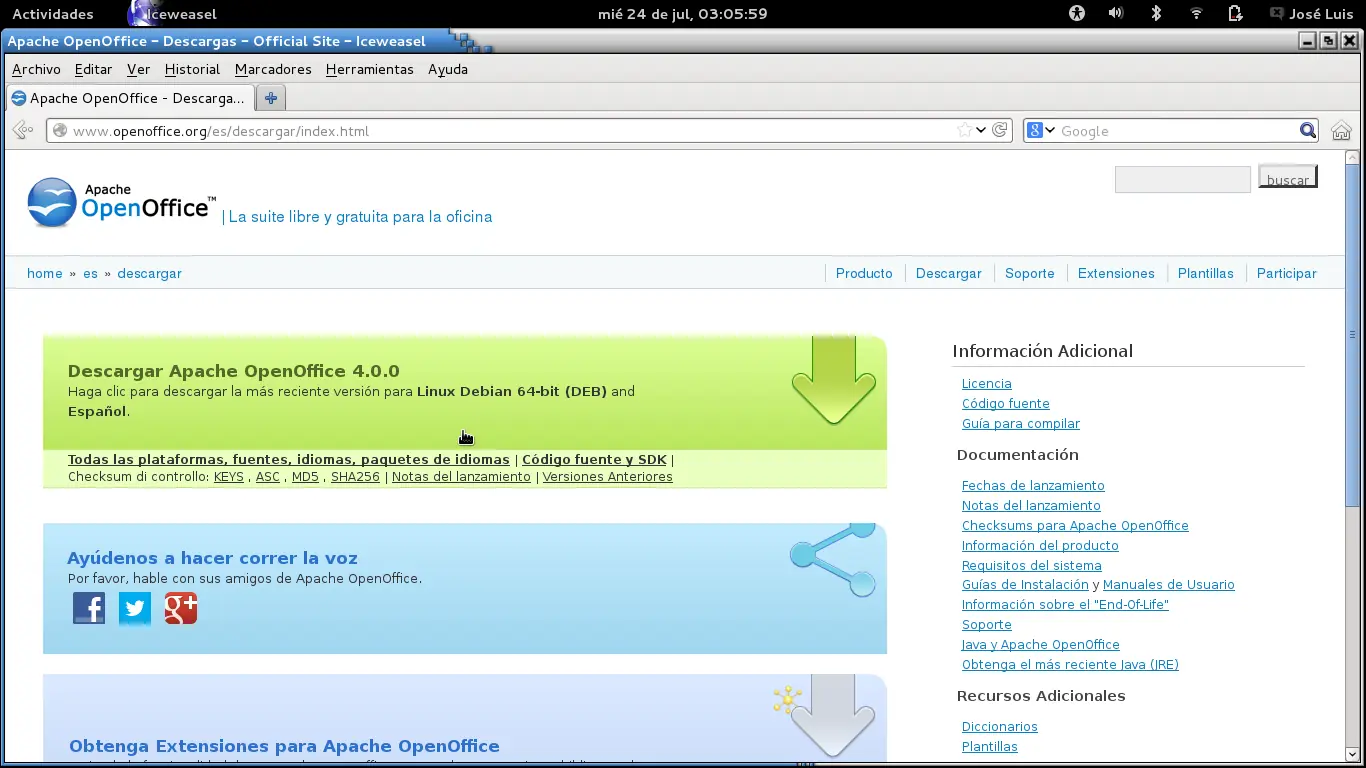Open the accessibility icon in top panel
Screen dimensions: 1366x768
point(1076,14)
